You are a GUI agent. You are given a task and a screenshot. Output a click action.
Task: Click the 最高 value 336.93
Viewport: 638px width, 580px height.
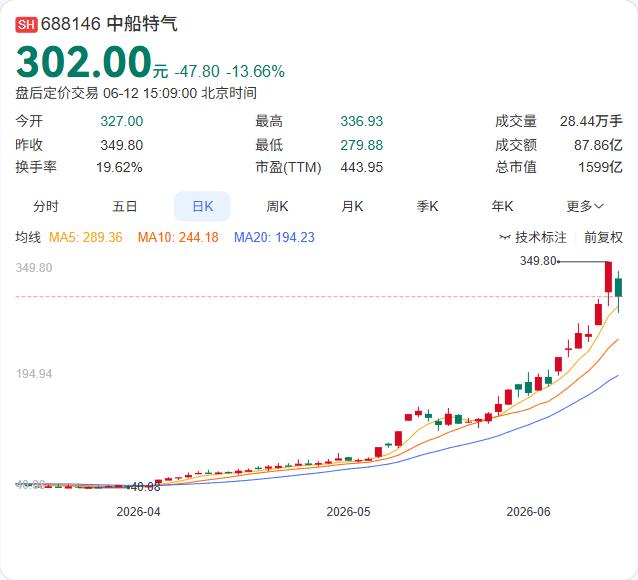pyautogui.click(x=362, y=121)
